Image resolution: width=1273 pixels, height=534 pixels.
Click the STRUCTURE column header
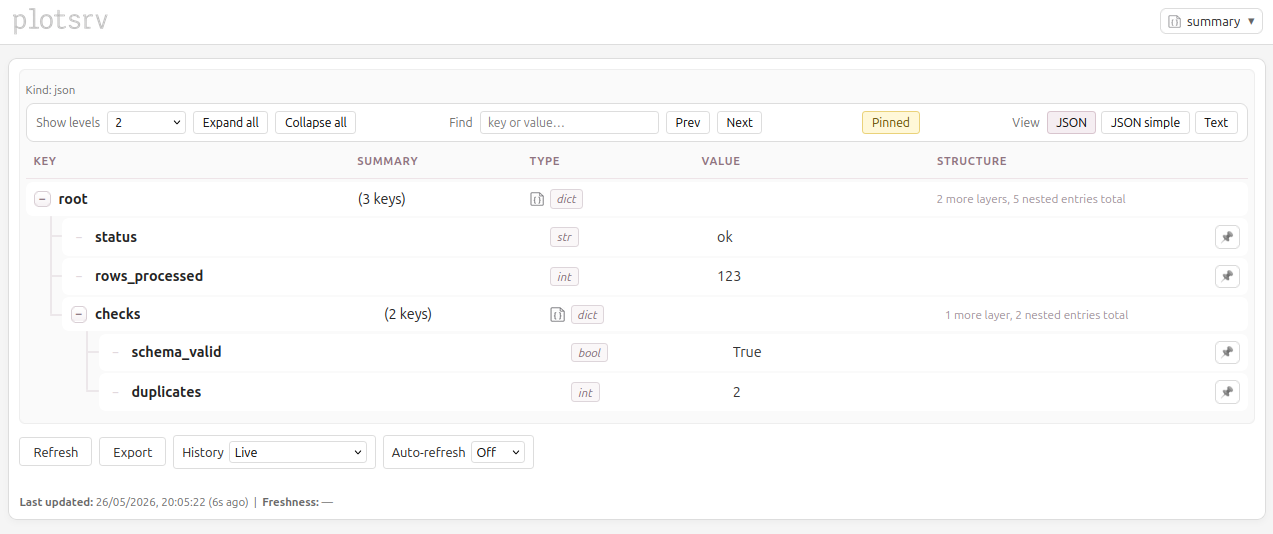971,161
